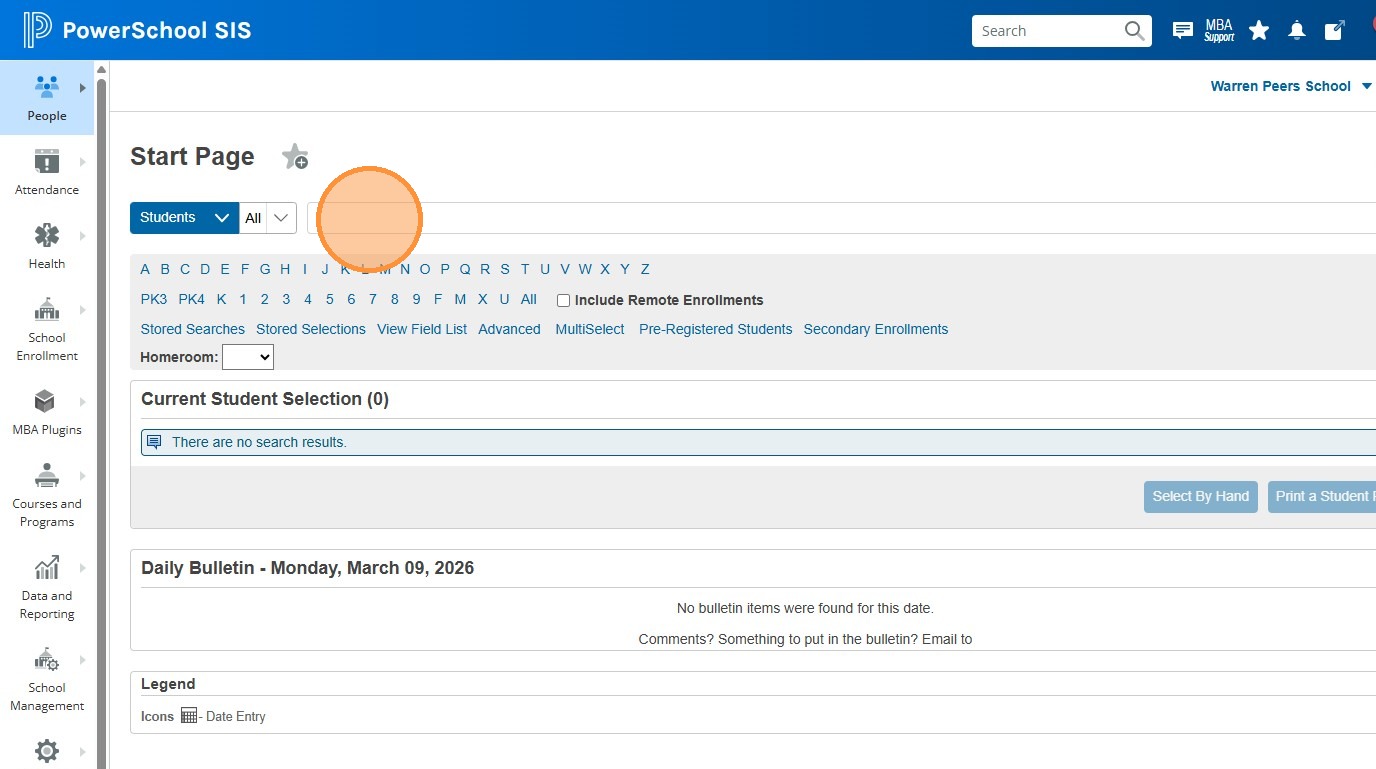
Task: View notifications via the bell icon
Action: 1297,31
